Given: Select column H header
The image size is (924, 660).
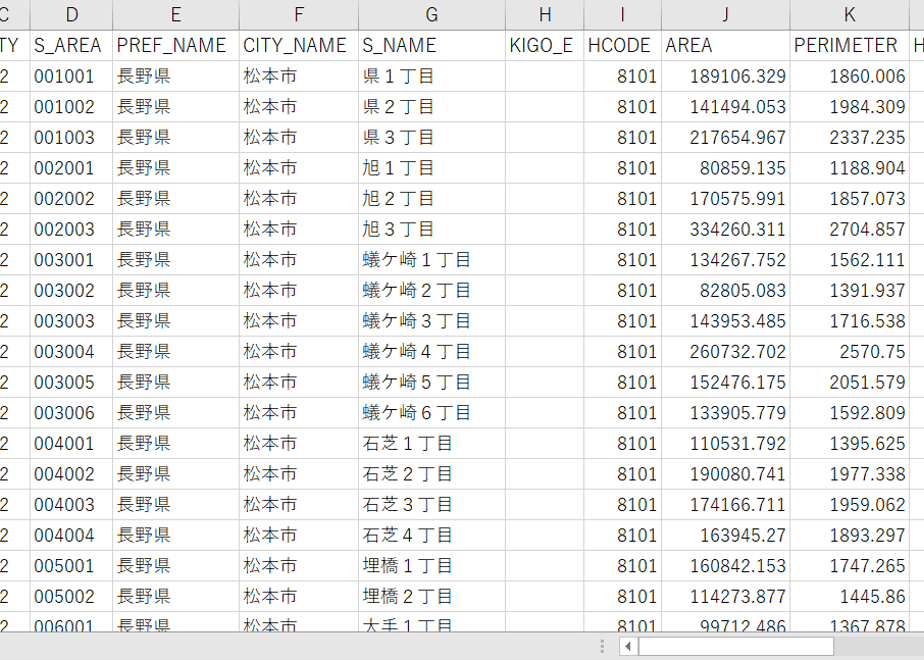Looking at the screenshot, I should point(545,15).
